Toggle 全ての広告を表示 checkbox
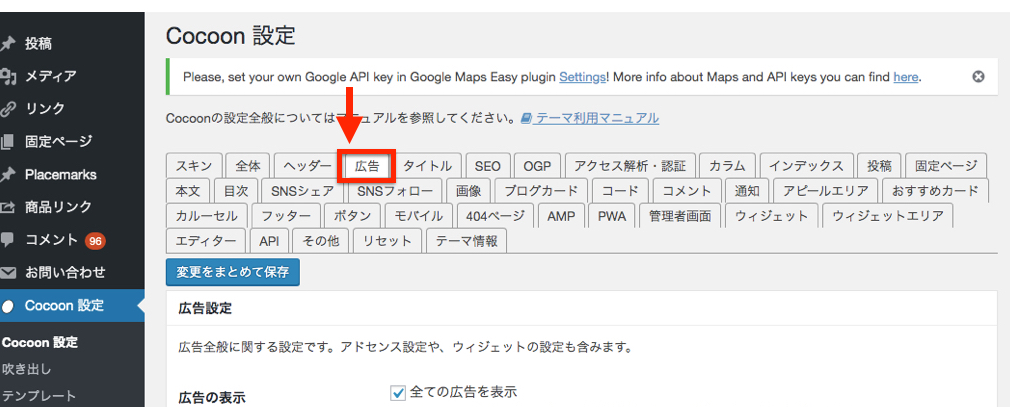 [398, 392]
